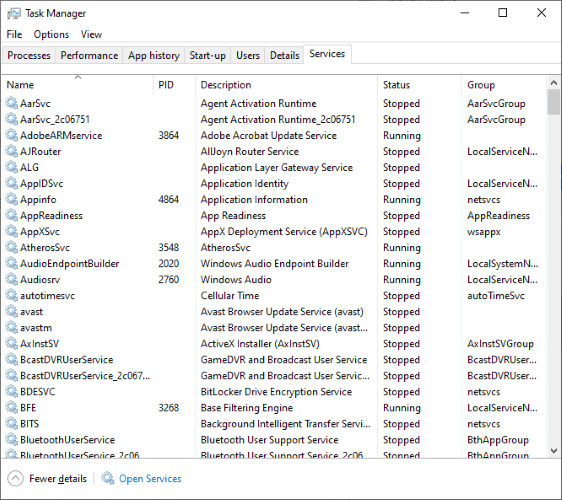Open the Options menu
Image resolution: width=562 pixels, height=500 pixels.
click(x=51, y=34)
